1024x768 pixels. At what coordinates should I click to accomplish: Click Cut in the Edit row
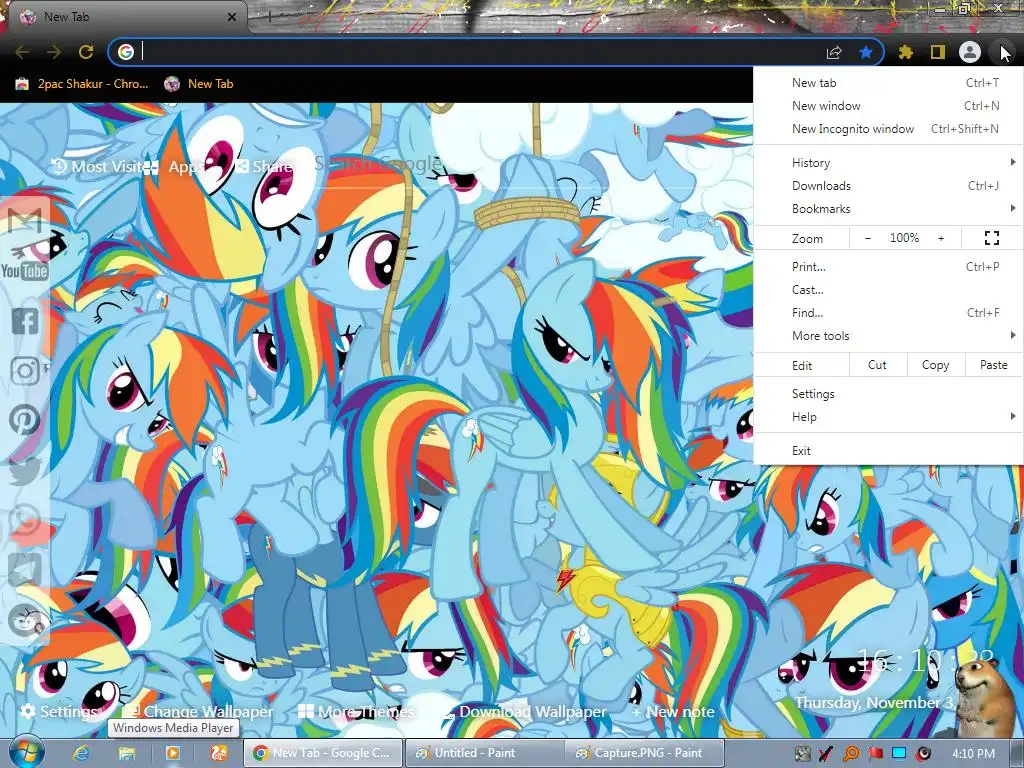tap(877, 365)
